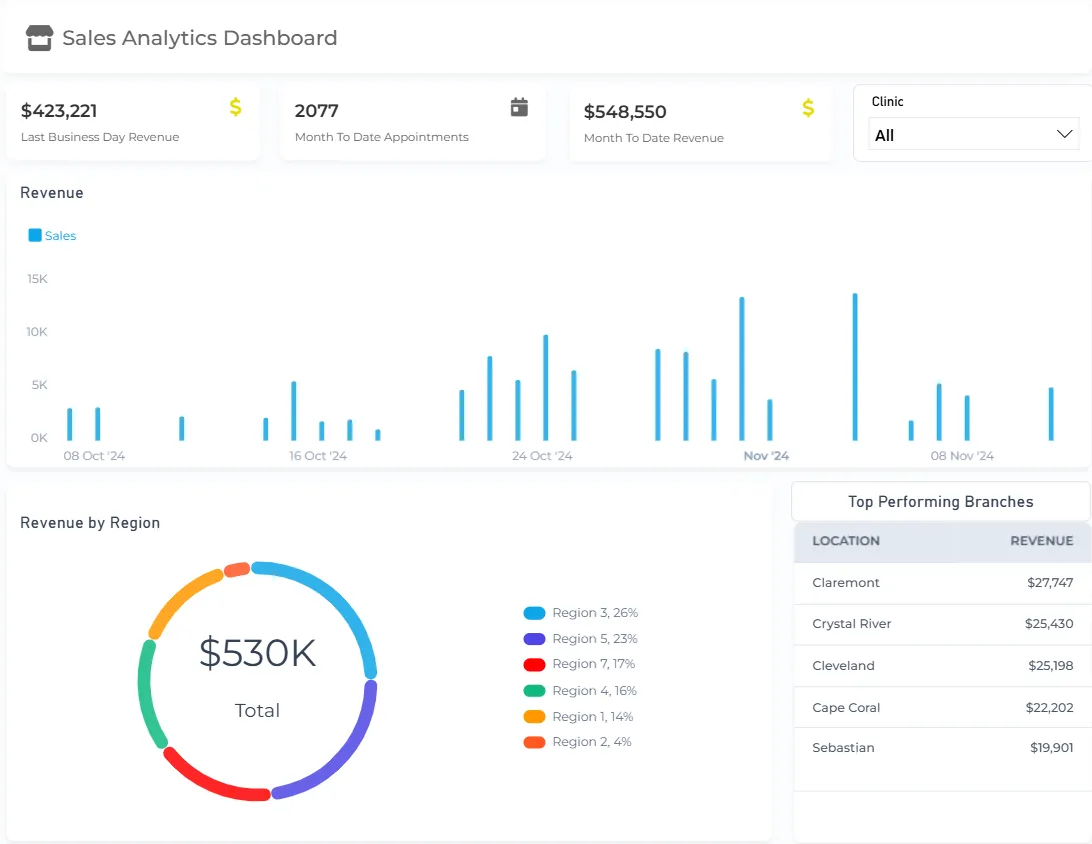This screenshot has height=844, width=1092.
Task: Select the Crystal River branch row
Action: coord(942,624)
